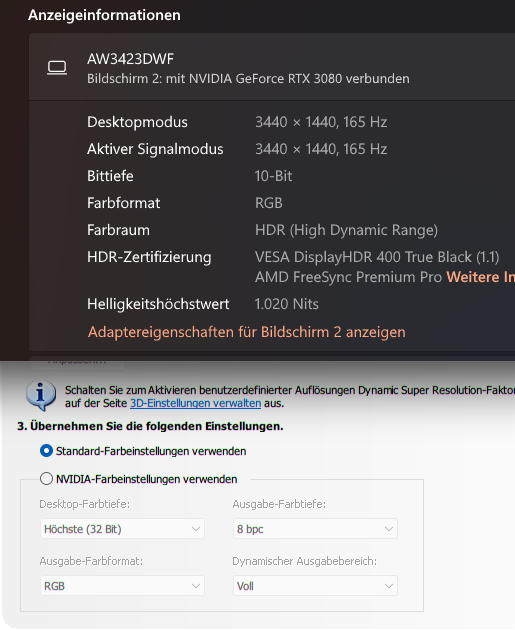Click the Bildschirm 2 NVIDIA GeForce subtitle
515x631 pixels.
(x=248, y=78)
